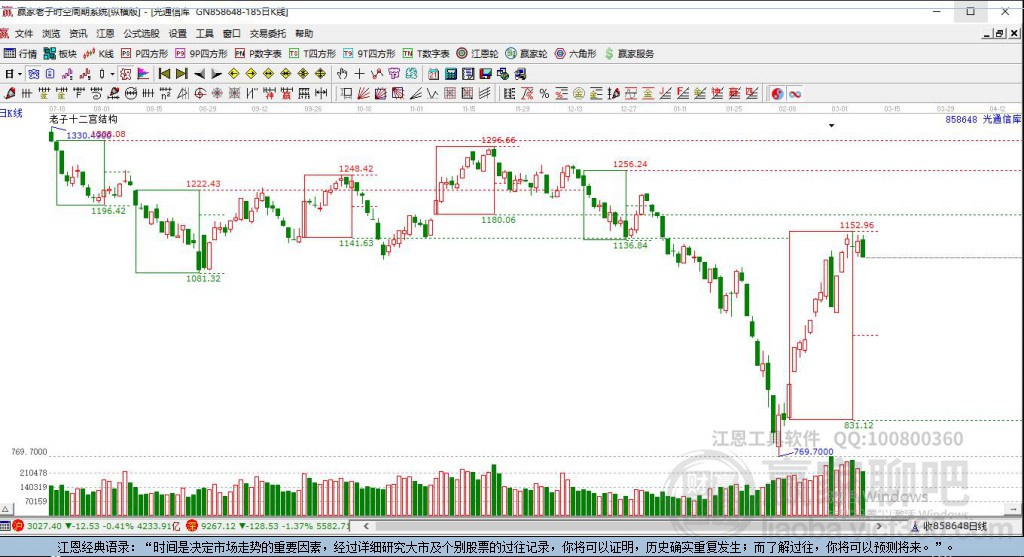This screenshot has width=1024, height=557.
Task: Open 江恩轮 Gann wheel icon
Action: (477, 54)
